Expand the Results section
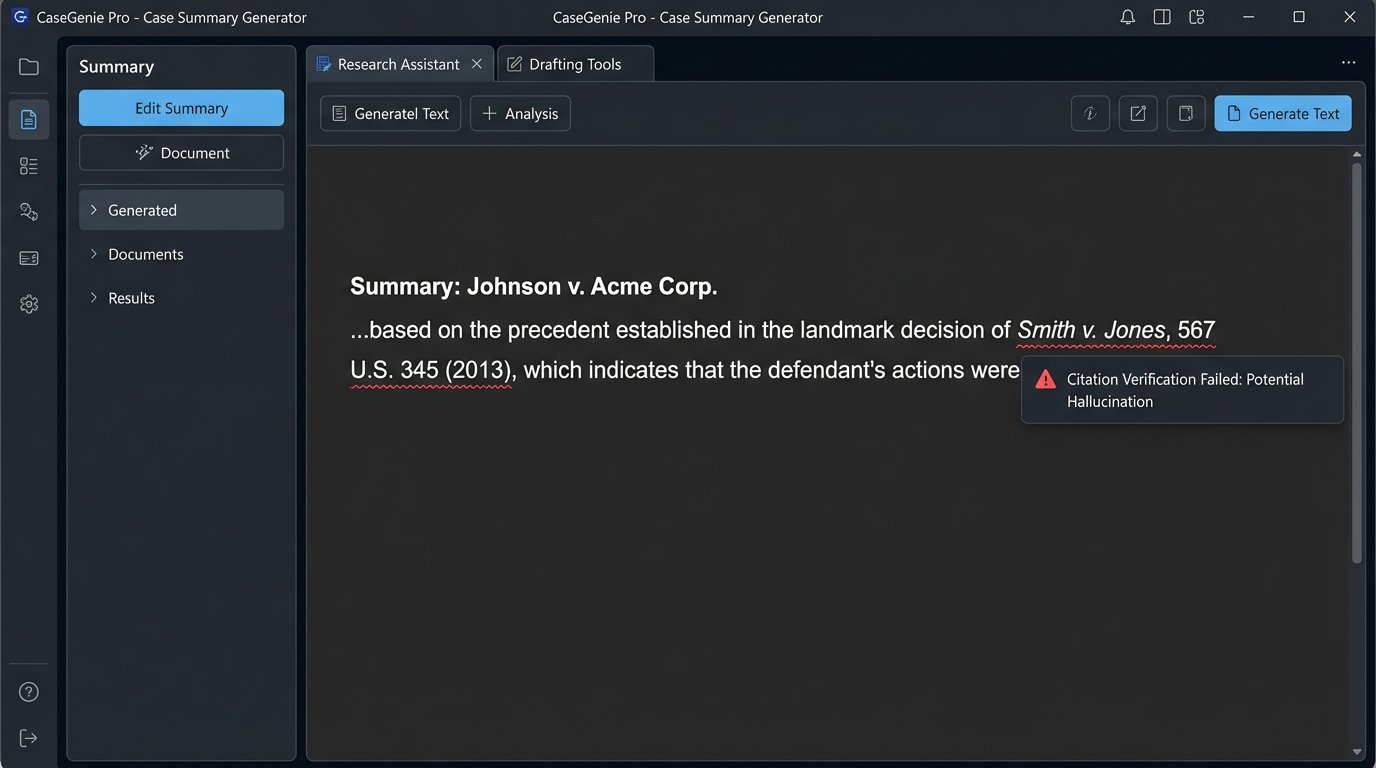 (x=131, y=297)
